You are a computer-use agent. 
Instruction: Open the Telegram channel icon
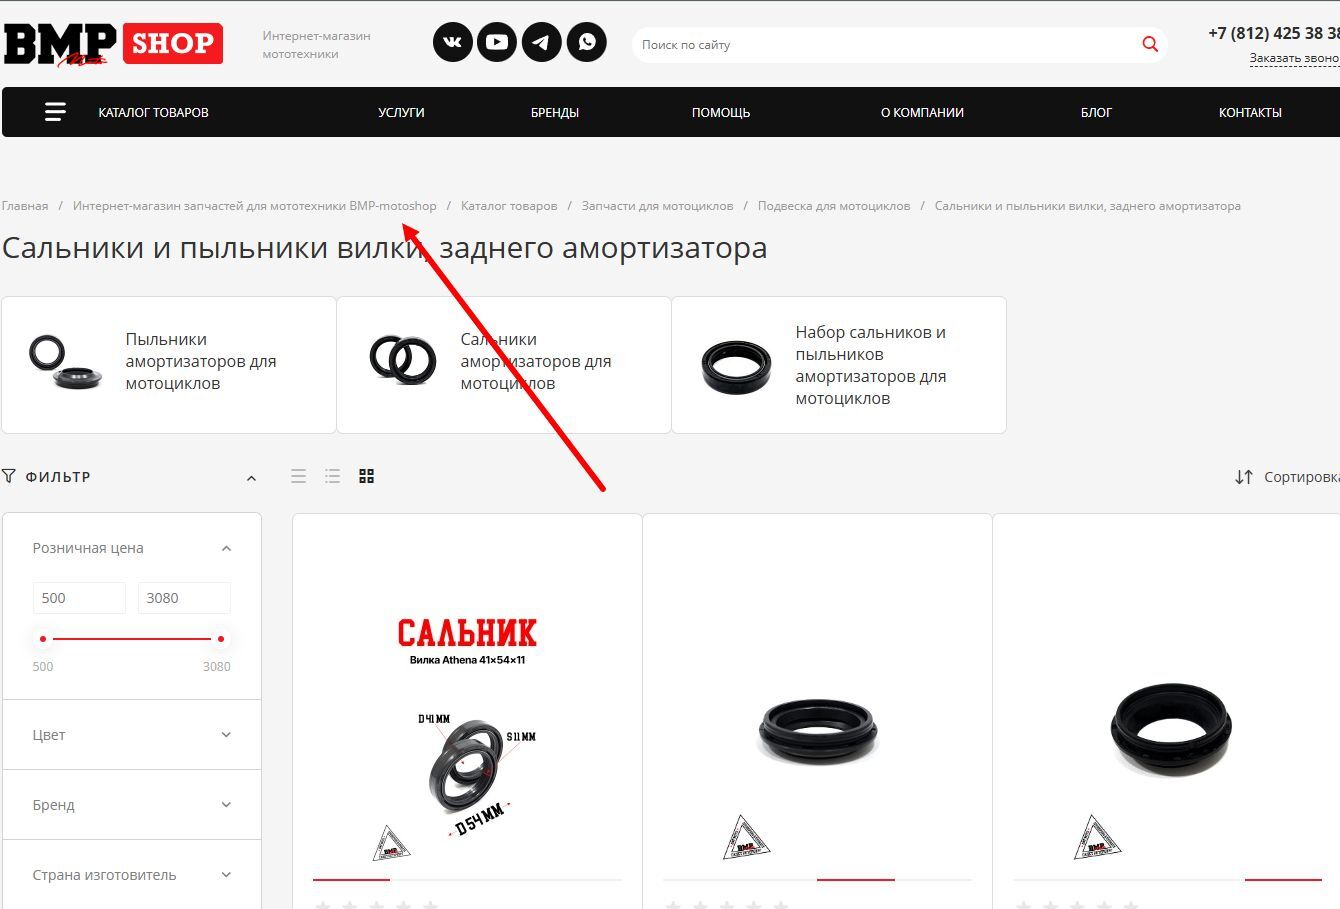(x=542, y=42)
